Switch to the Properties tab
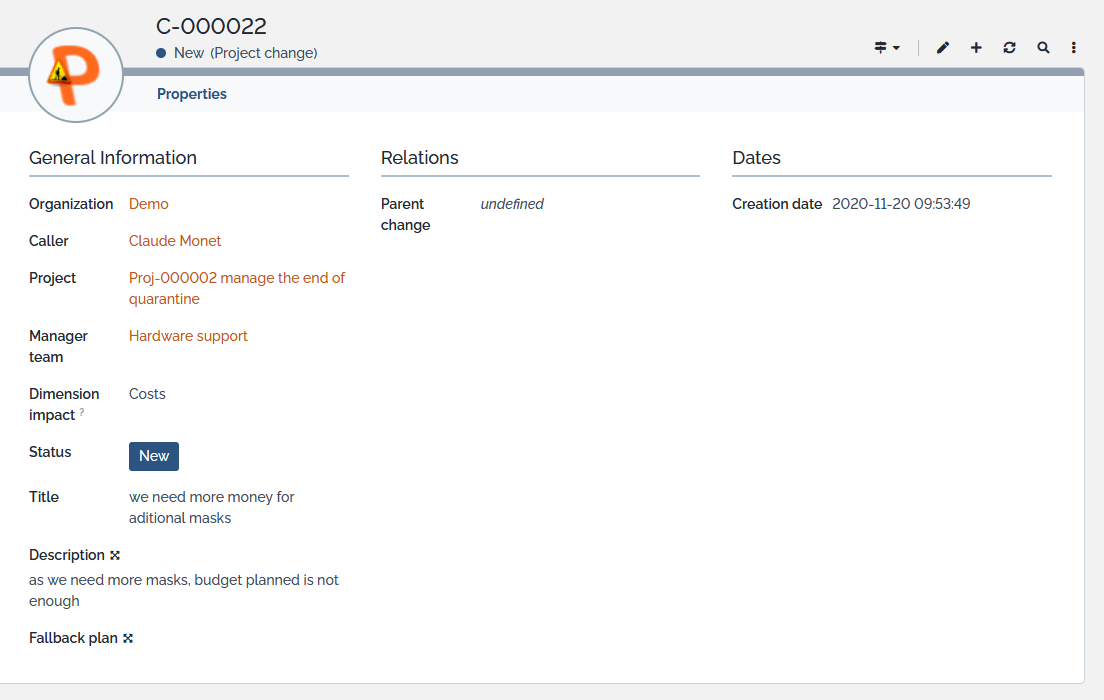The height and width of the screenshot is (700, 1104). click(x=192, y=94)
